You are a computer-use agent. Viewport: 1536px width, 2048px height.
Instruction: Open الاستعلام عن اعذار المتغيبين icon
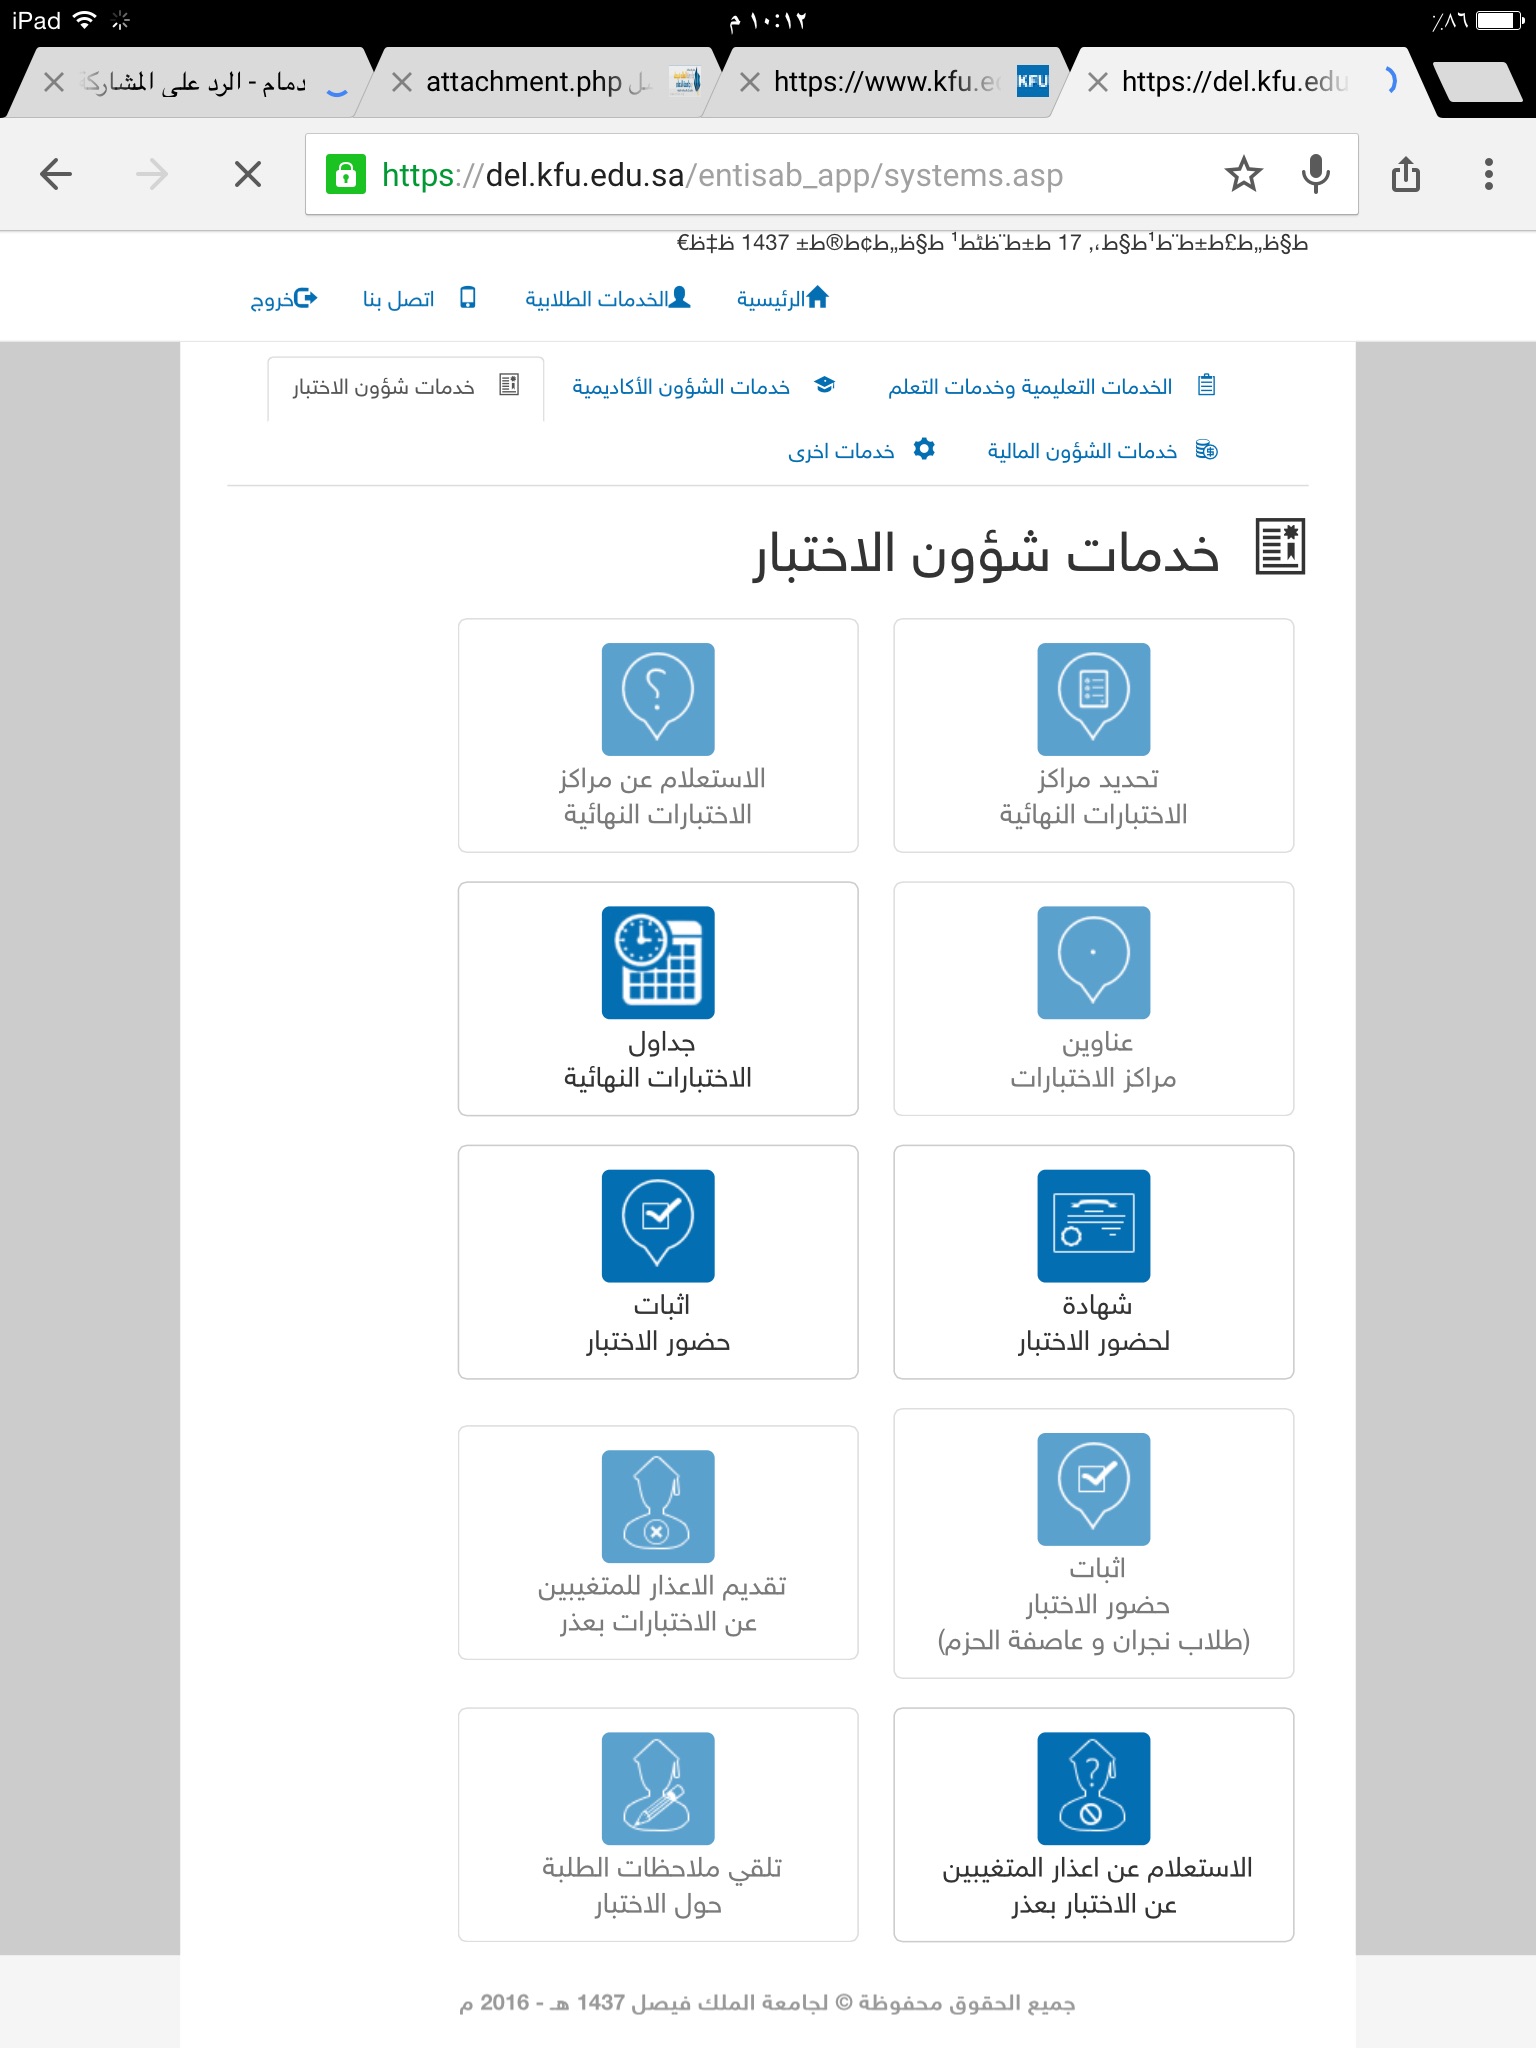click(1094, 1789)
